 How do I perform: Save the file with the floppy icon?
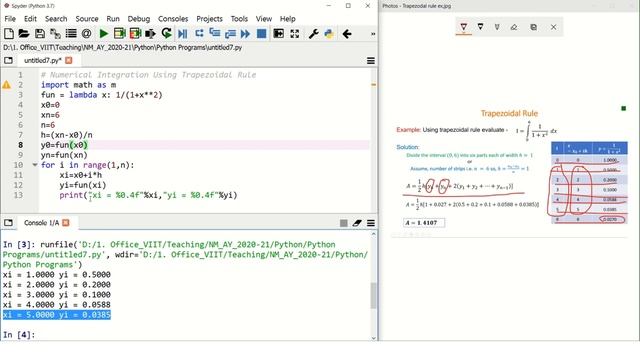(40, 33)
